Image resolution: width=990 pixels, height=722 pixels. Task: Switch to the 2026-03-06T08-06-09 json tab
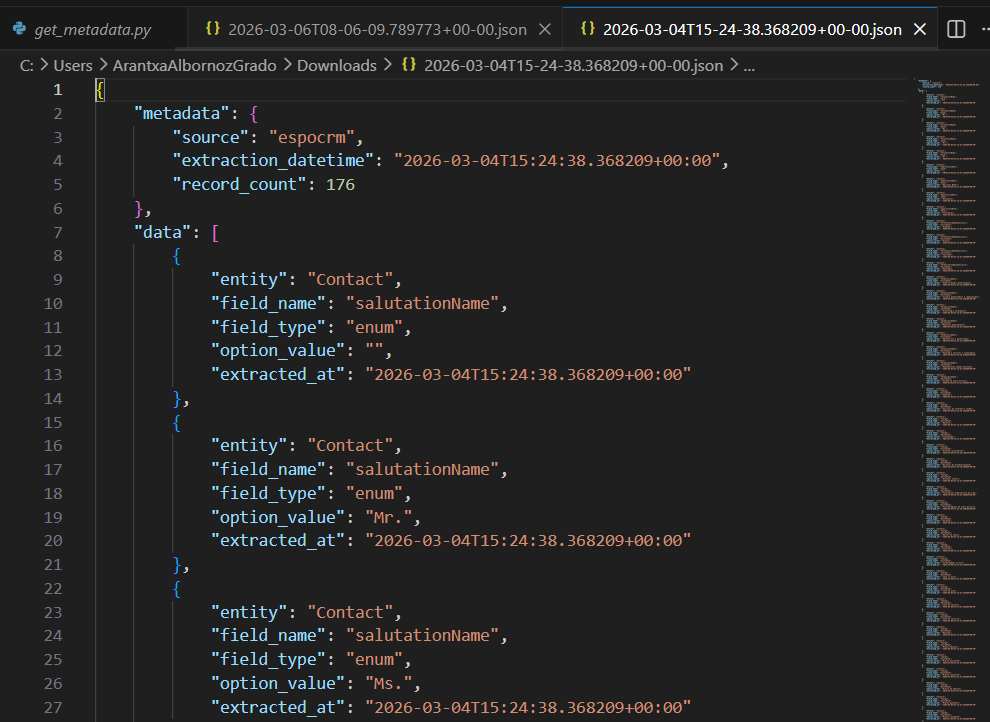coord(377,29)
